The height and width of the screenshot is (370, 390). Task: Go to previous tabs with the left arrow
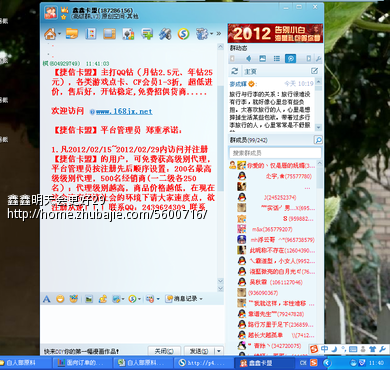click(232, 59)
